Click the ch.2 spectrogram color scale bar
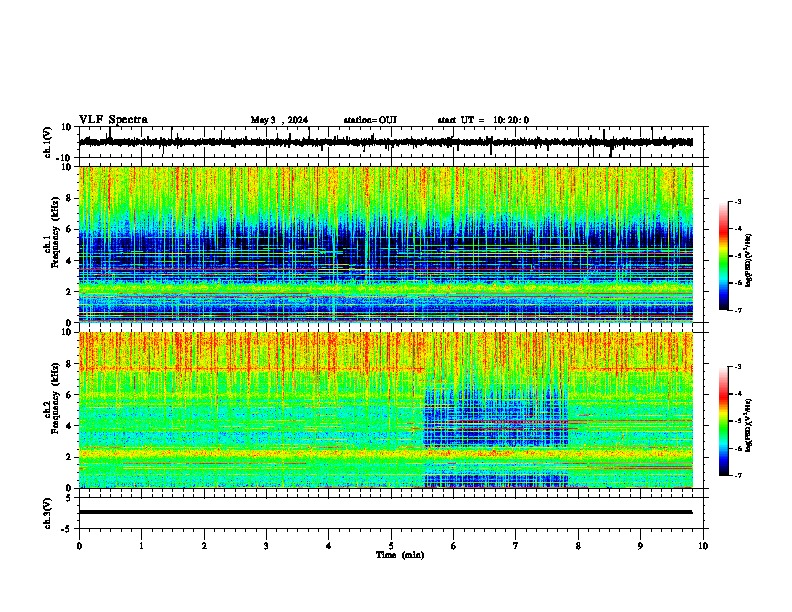This screenshot has width=792, height=612. click(x=723, y=421)
